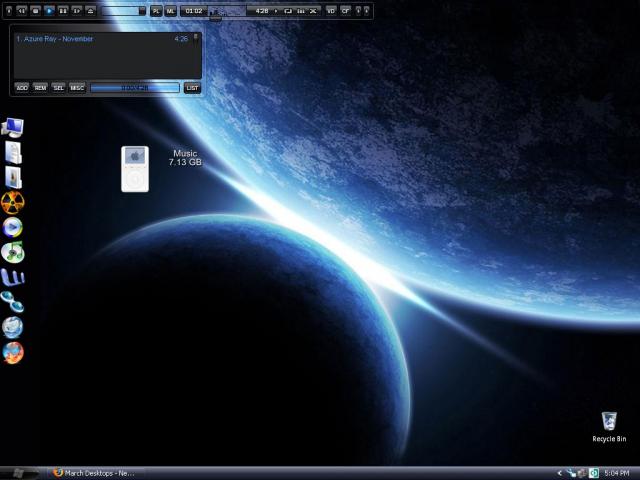The height and width of the screenshot is (480, 640).
Task: Open My Computer dock icon
Action: coord(13,128)
